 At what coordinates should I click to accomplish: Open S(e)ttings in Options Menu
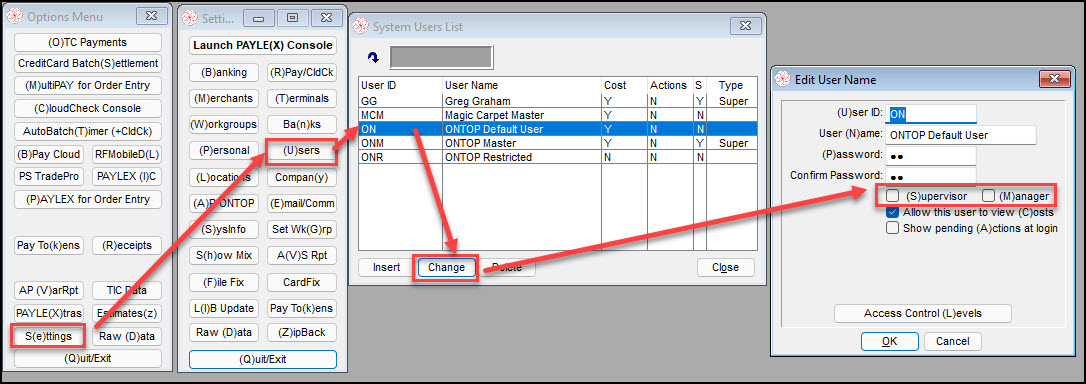49,336
